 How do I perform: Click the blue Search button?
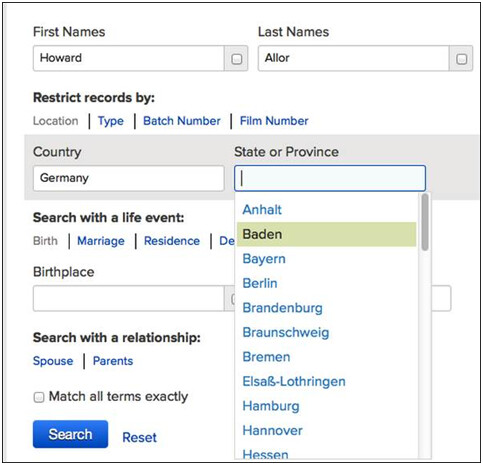pos(70,434)
